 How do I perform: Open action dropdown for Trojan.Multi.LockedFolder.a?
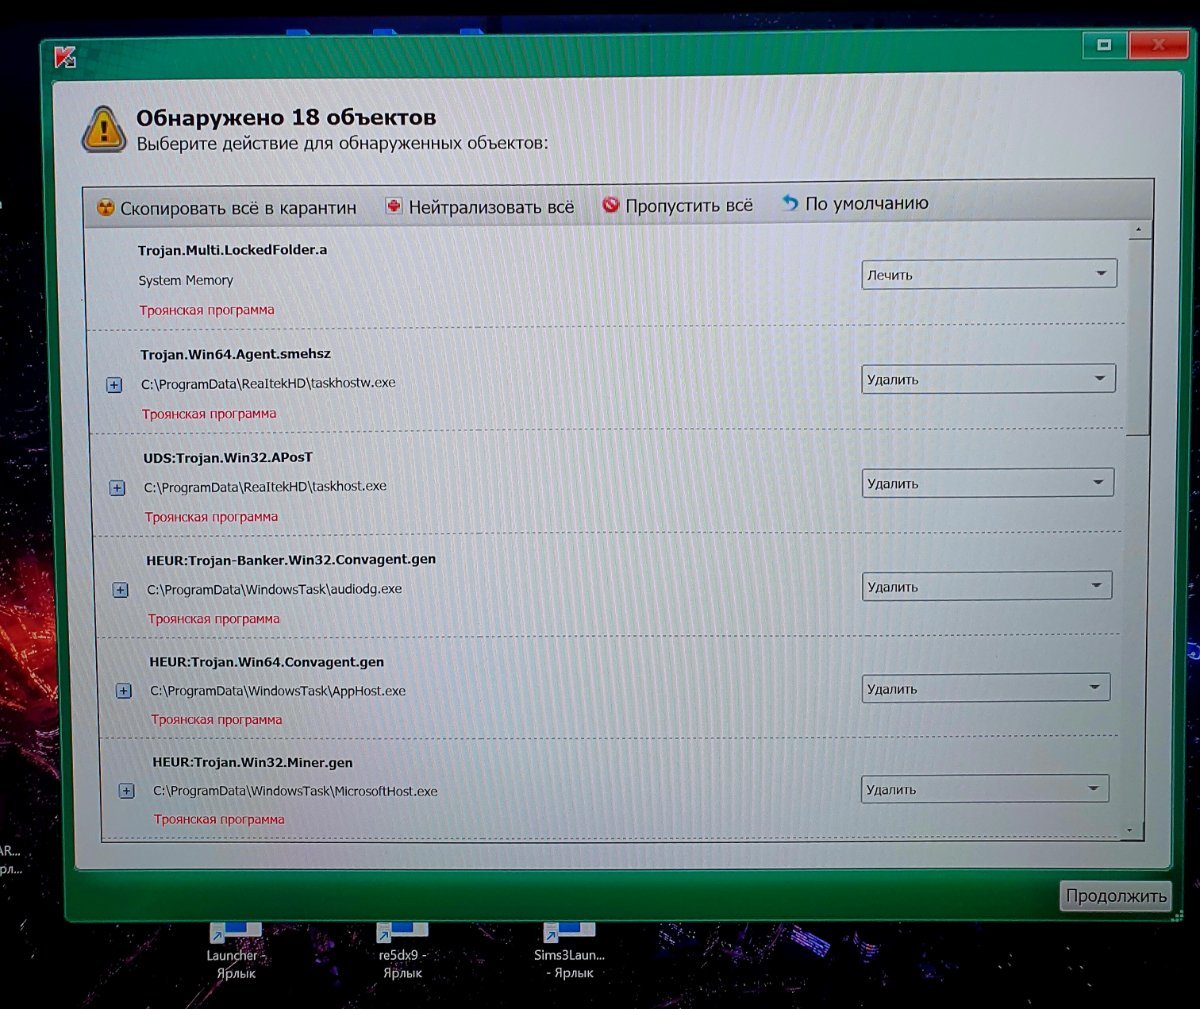coord(989,274)
